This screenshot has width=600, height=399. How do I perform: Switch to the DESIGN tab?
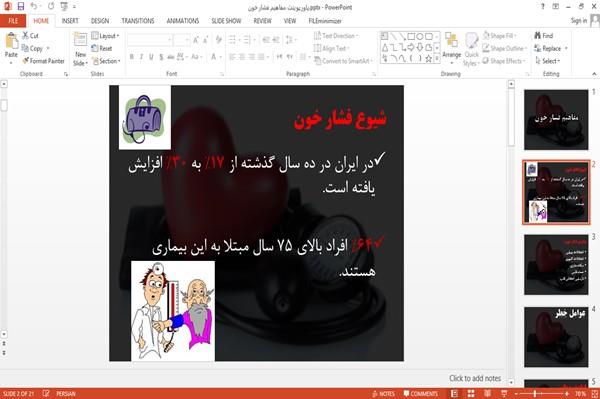click(100, 21)
